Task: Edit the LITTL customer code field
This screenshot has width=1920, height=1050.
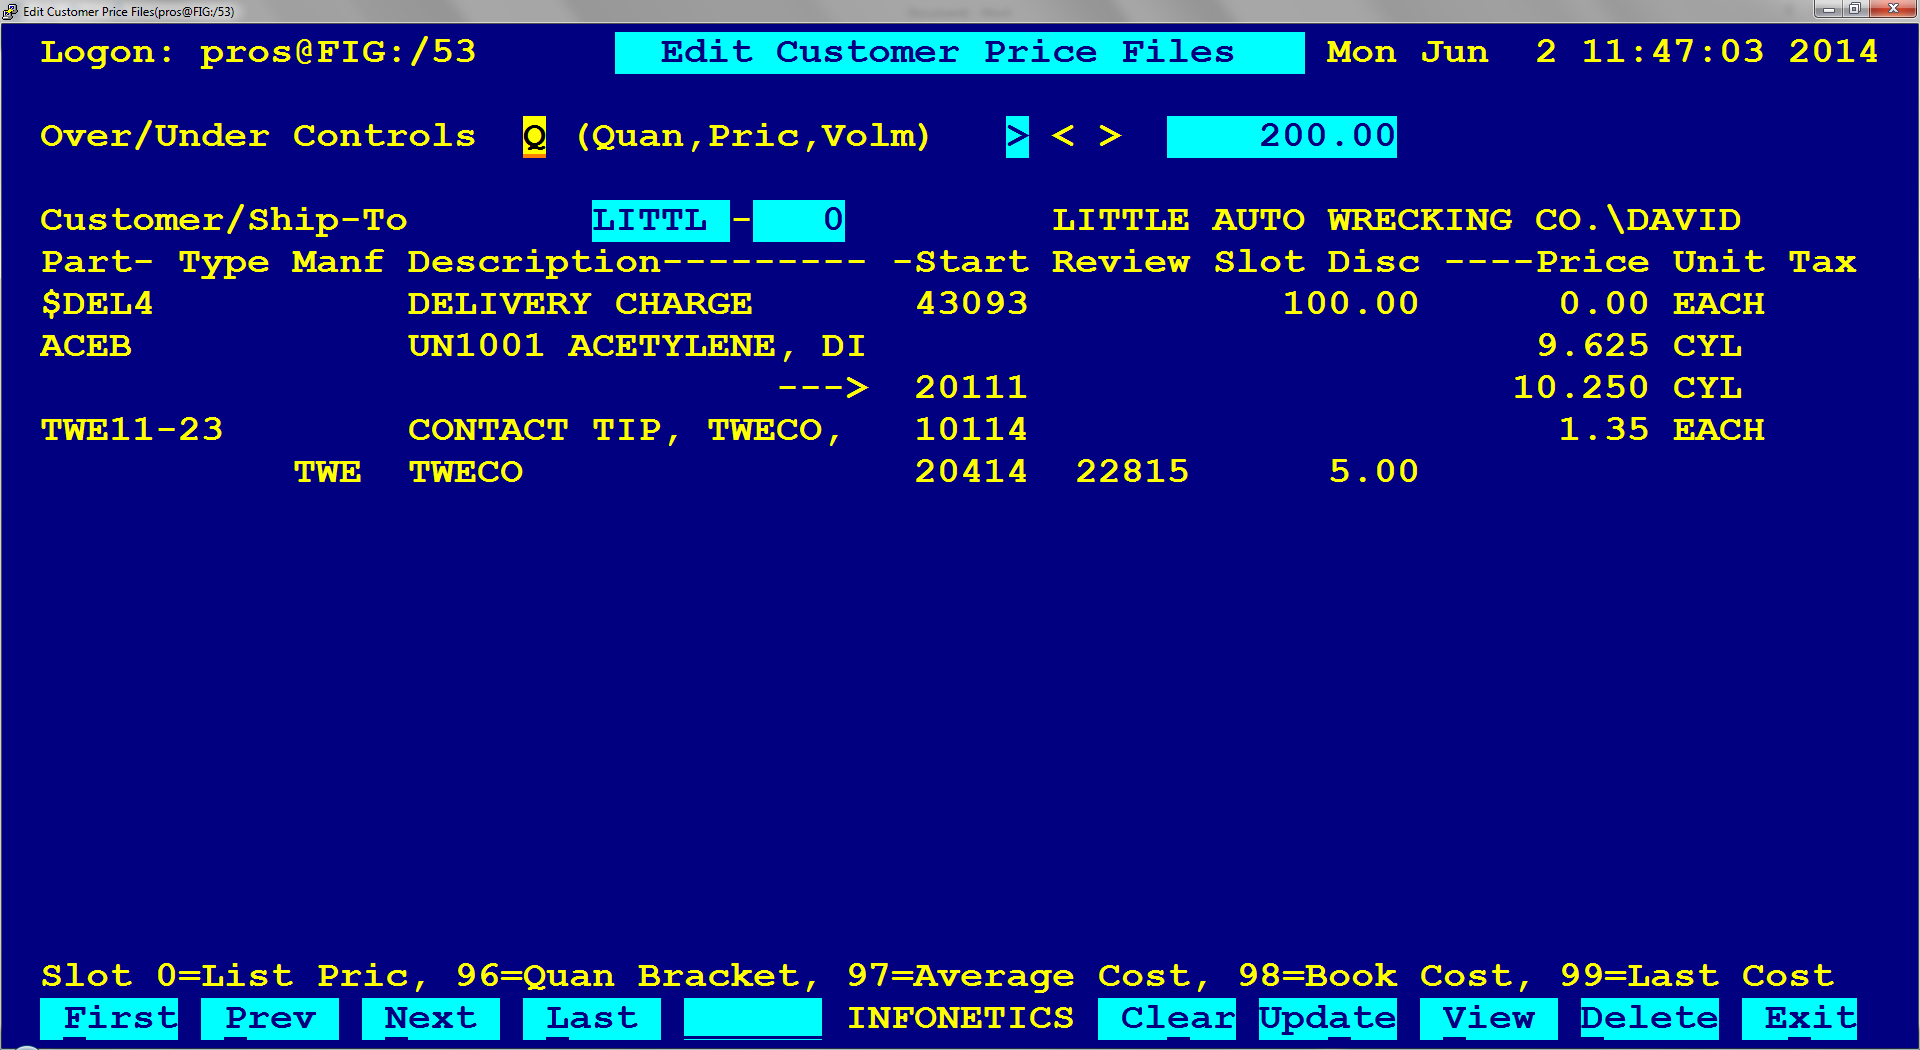Action: (x=661, y=220)
